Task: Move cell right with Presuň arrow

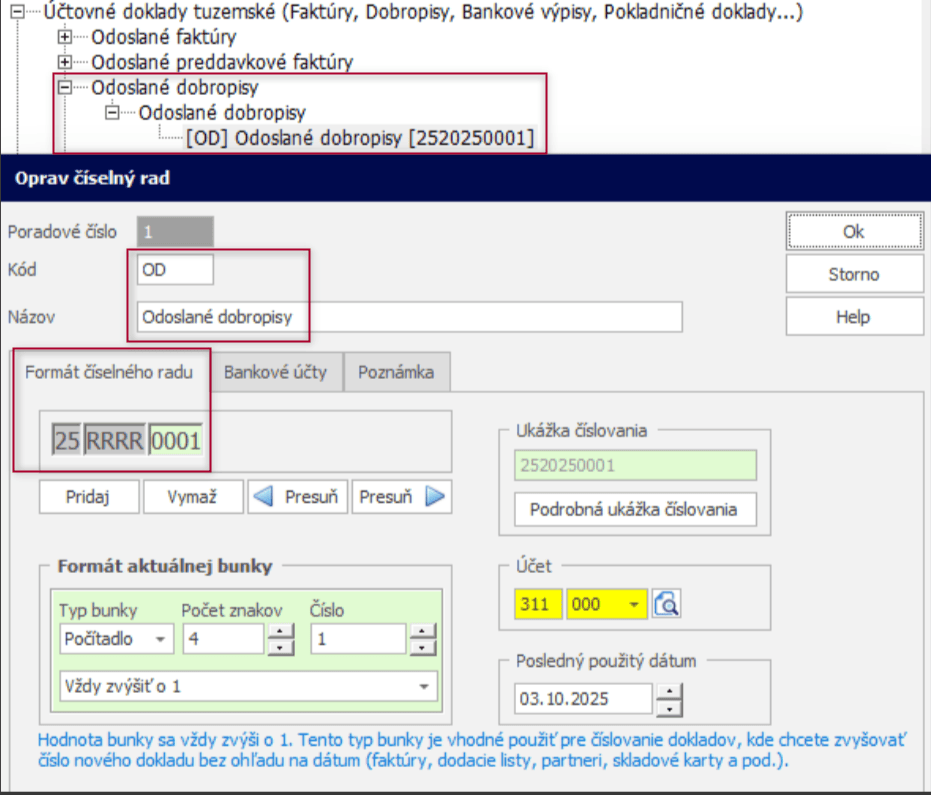Action: coord(401,497)
